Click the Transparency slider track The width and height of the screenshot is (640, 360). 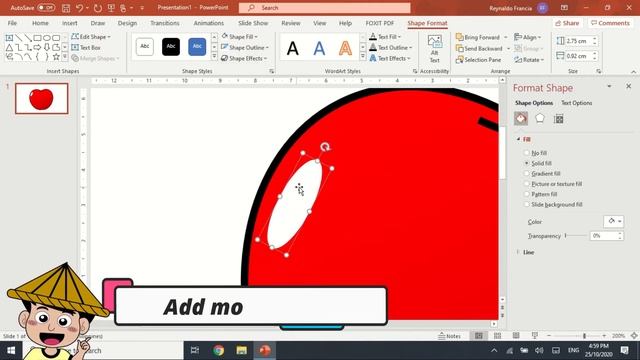(576, 236)
